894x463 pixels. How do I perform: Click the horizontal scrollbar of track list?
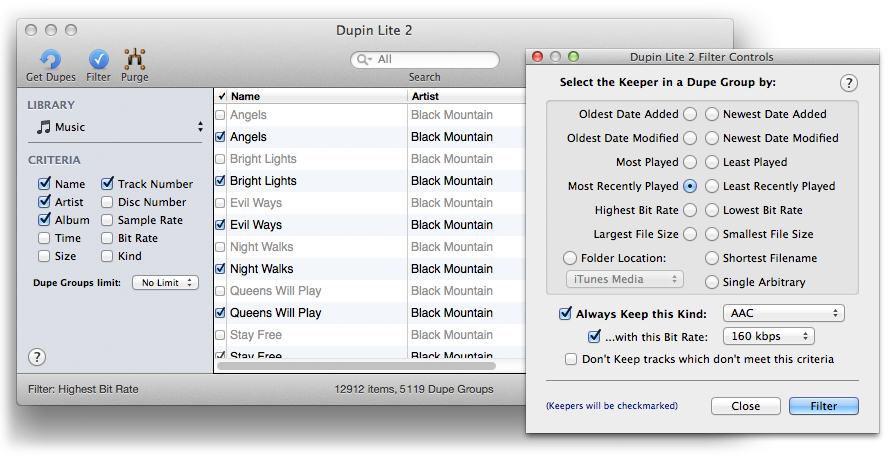coord(356,365)
